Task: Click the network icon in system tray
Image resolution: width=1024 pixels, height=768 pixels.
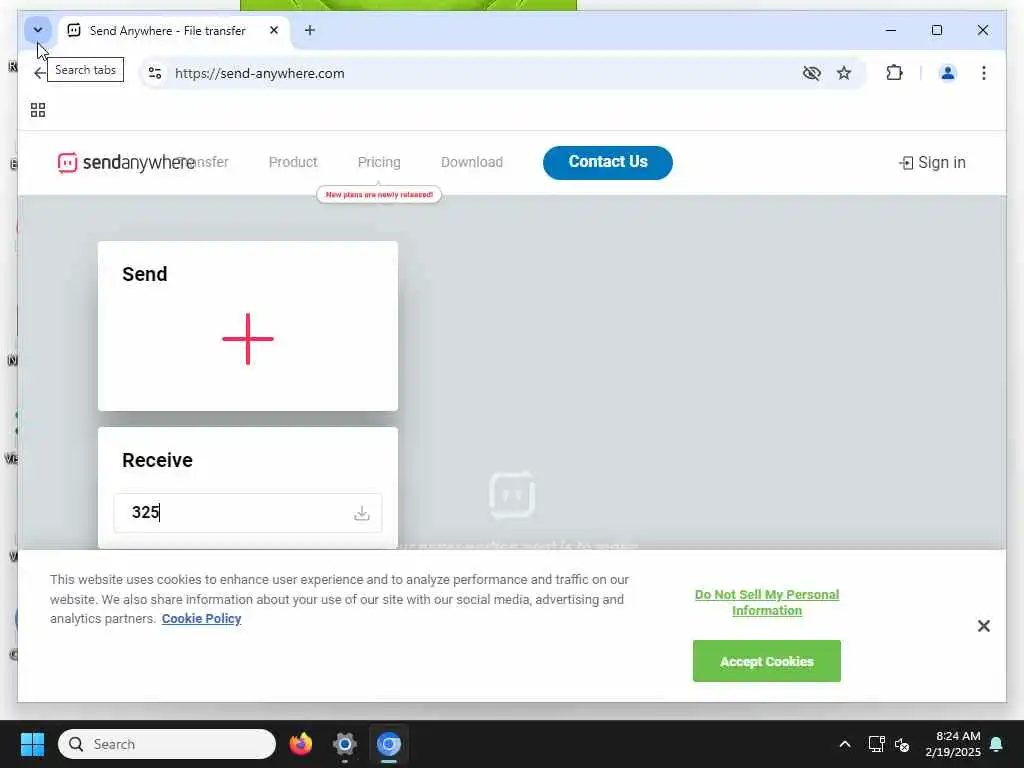Action: tap(876, 744)
